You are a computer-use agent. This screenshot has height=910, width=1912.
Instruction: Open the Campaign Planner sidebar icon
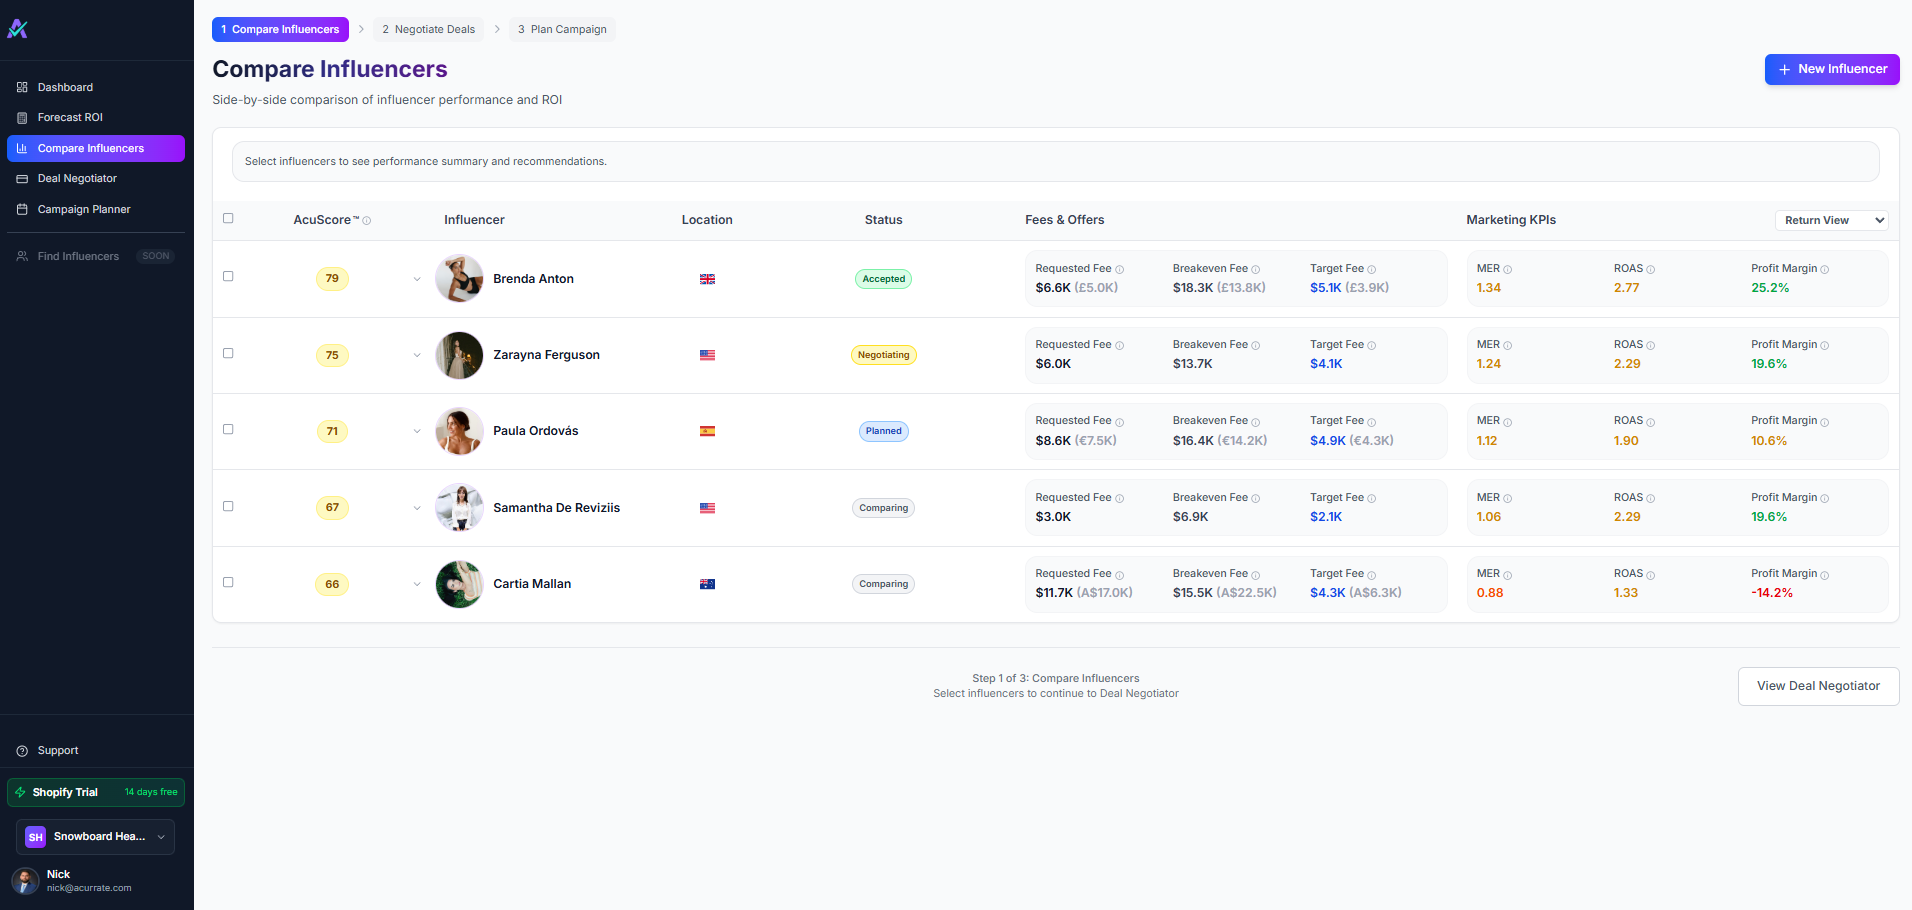22,209
